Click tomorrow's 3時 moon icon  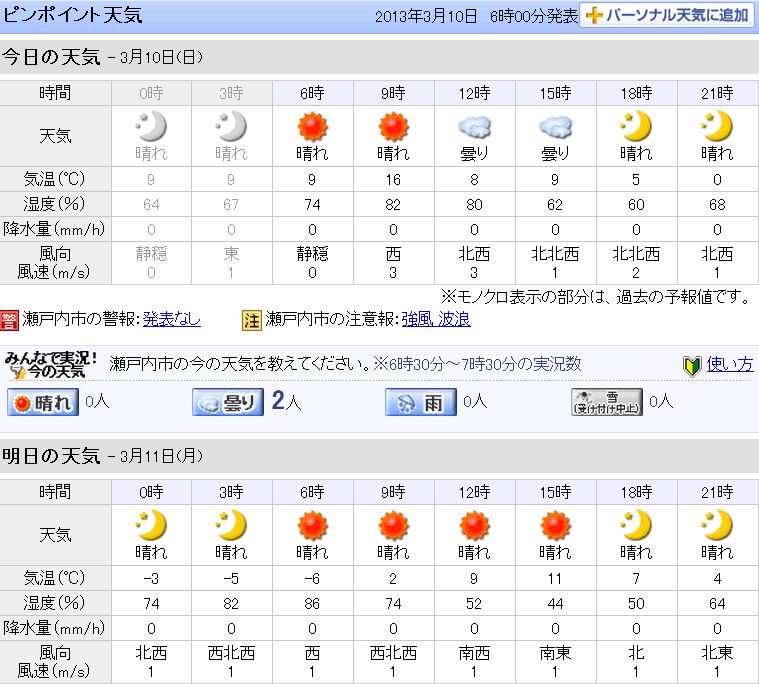pyautogui.click(x=231, y=525)
